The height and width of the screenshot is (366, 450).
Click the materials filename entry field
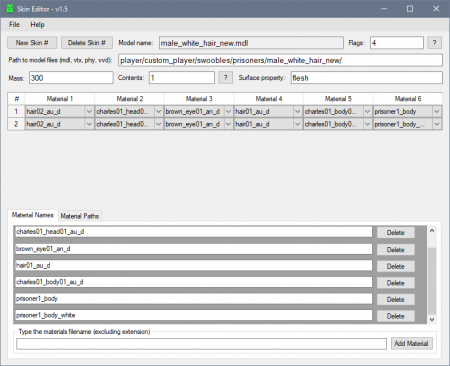[201, 344]
